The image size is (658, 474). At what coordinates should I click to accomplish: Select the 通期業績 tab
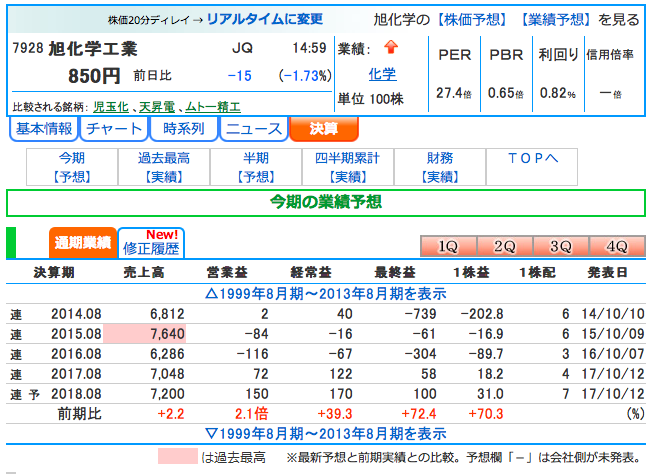tap(83, 242)
